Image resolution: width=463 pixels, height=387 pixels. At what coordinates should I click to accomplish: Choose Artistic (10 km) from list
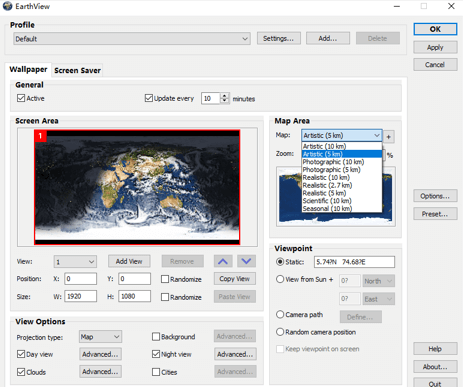pos(342,146)
